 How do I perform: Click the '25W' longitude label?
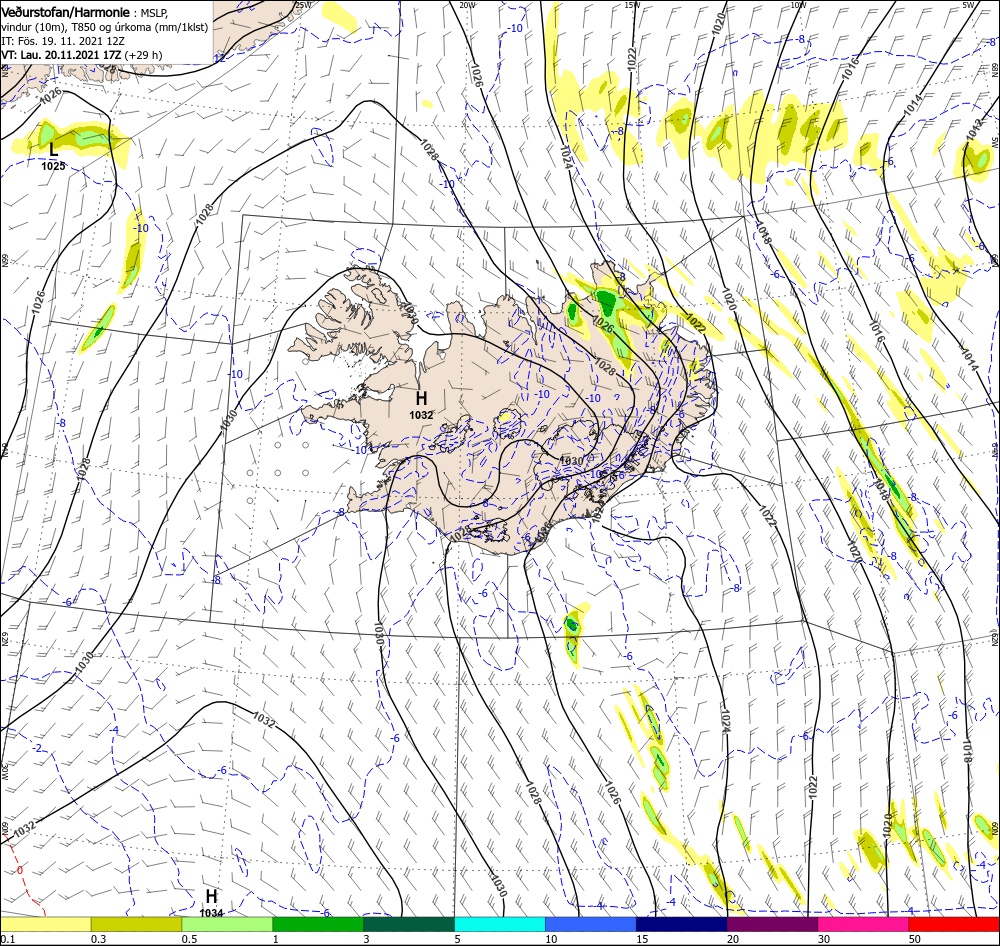[304, 4]
